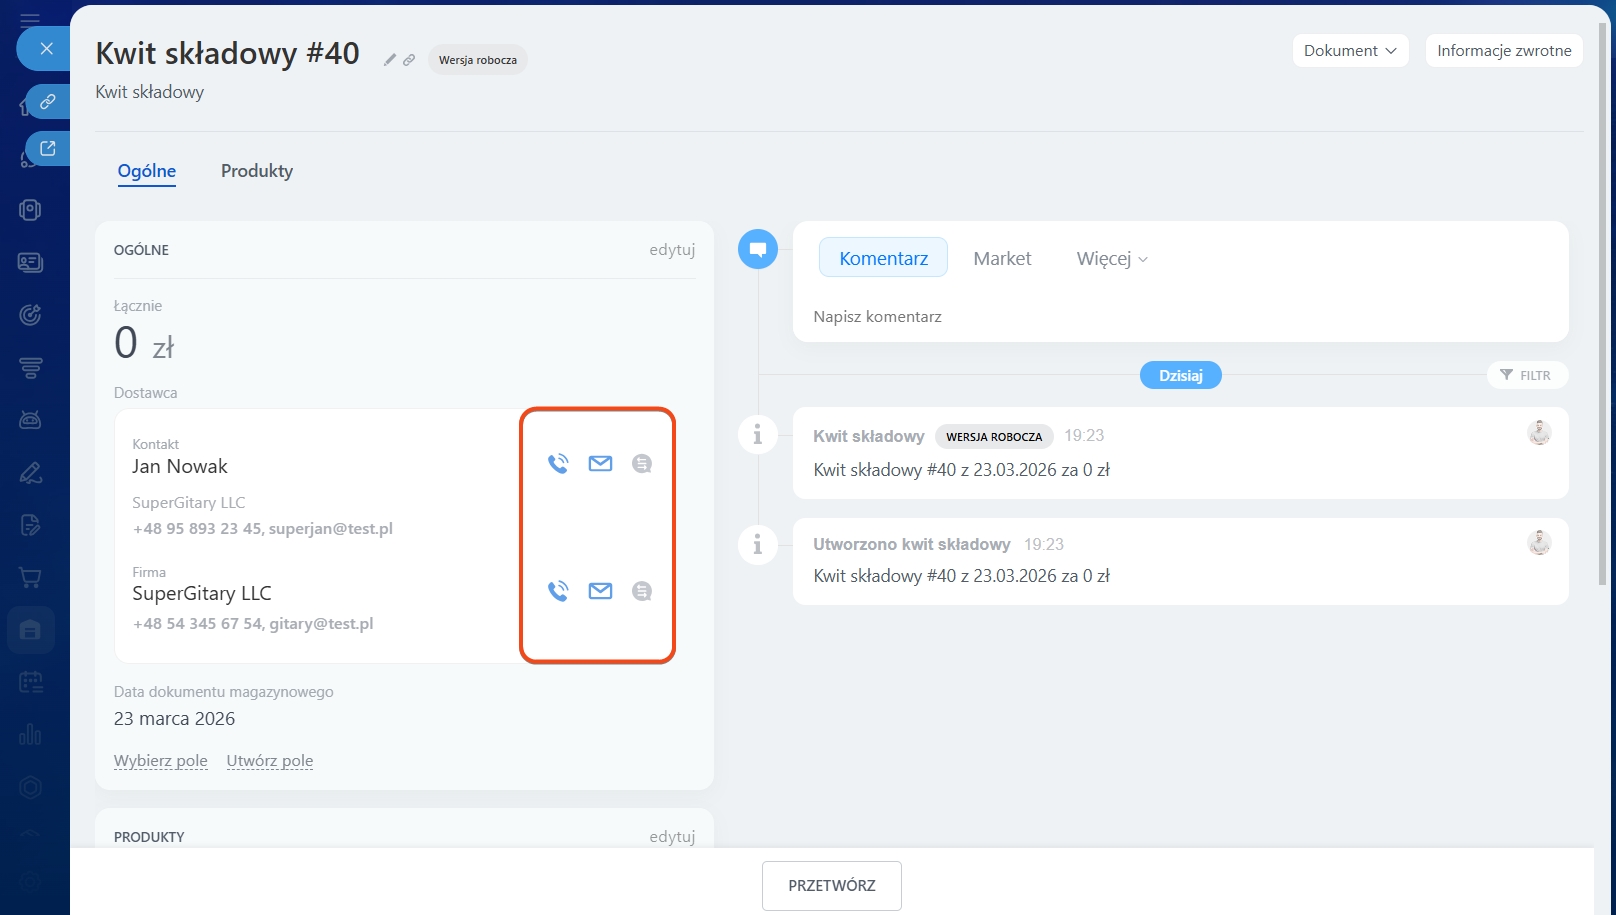Click the phone icon for Jan Nowak
The height and width of the screenshot is (915, 1616).
point(558,463)
